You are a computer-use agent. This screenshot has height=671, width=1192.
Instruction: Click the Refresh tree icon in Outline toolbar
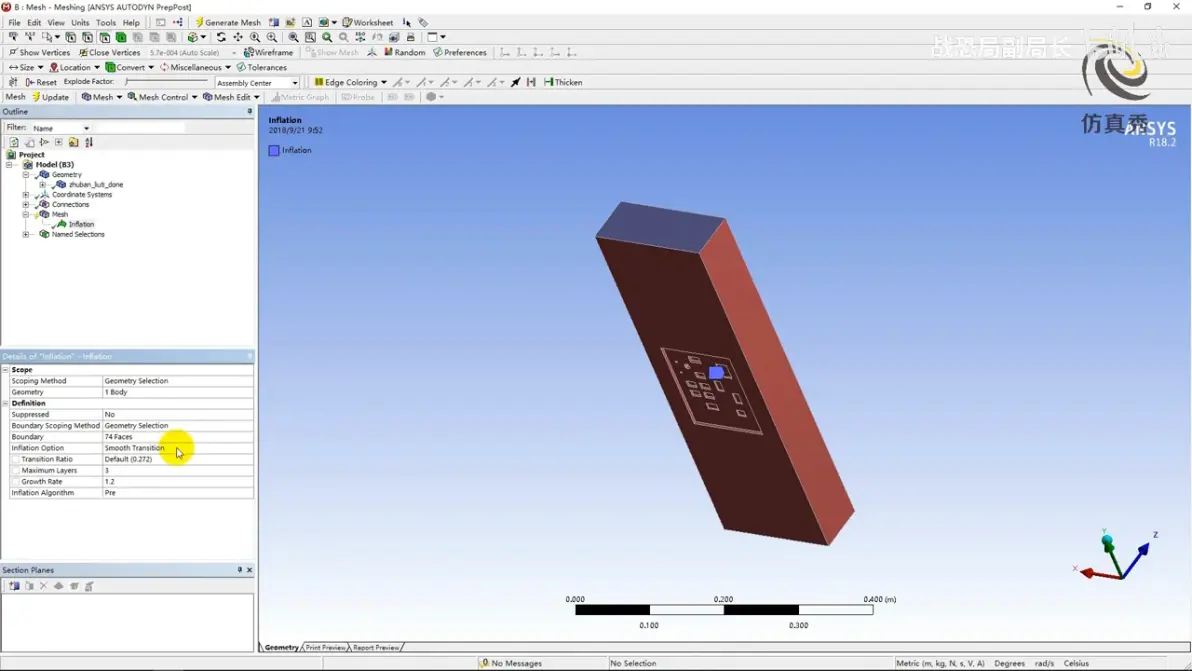14,142
